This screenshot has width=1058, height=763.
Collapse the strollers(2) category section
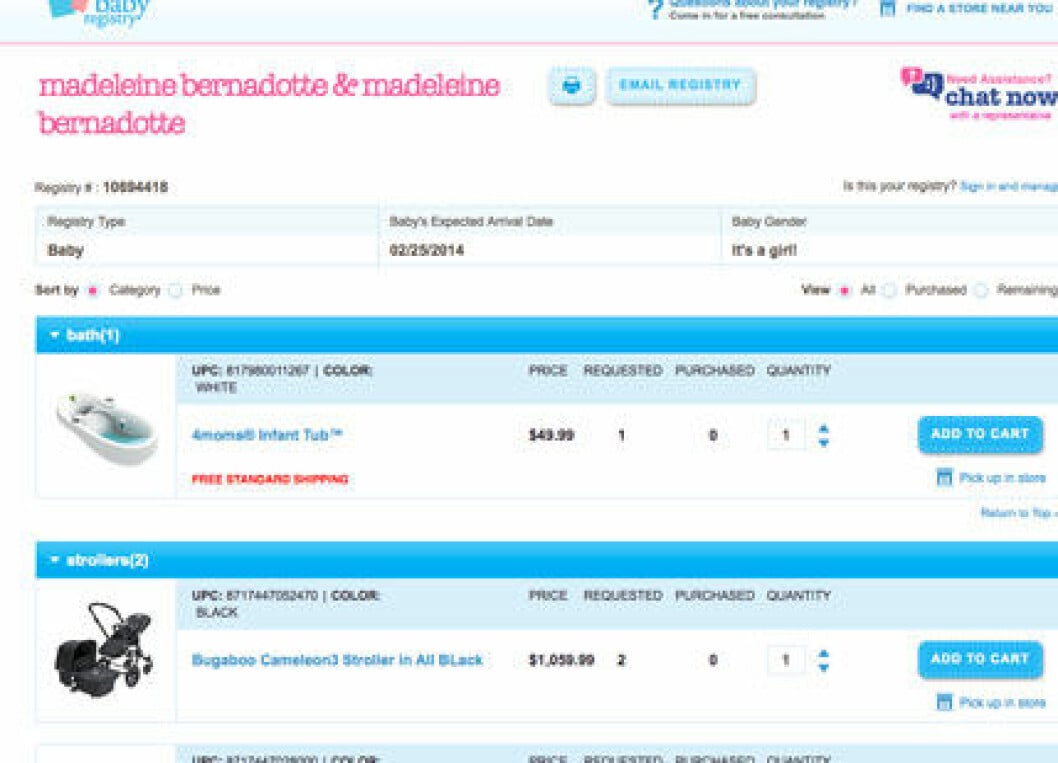pos(55,559)
